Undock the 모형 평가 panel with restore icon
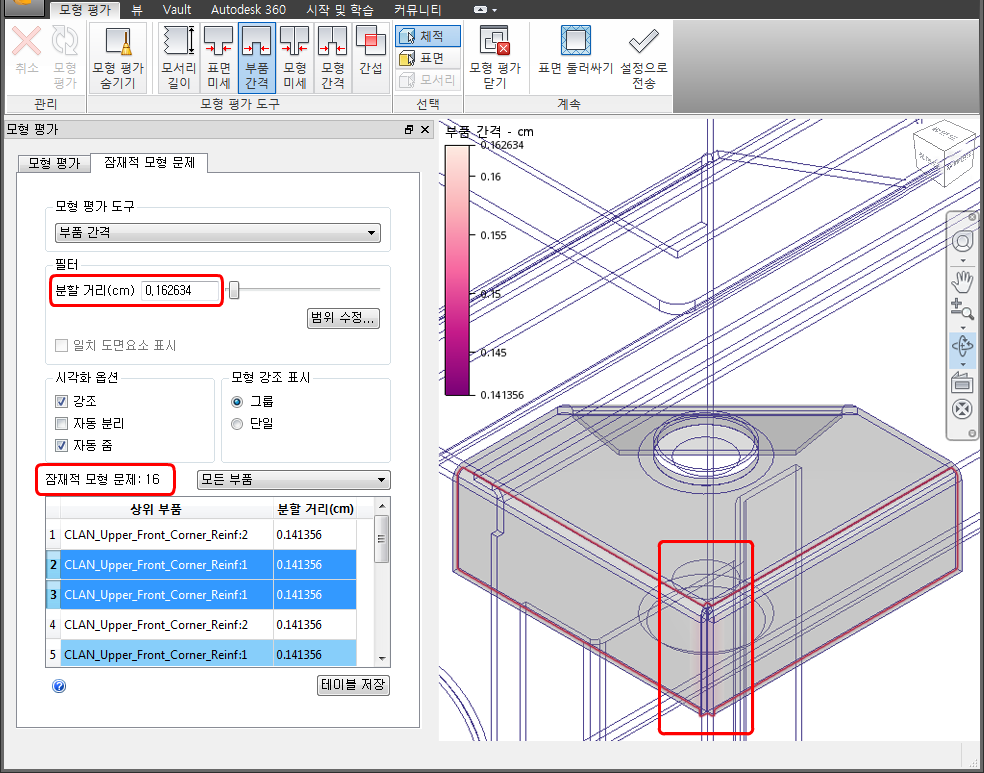This screenshot has width=984, height=773. tap(409, 129)
